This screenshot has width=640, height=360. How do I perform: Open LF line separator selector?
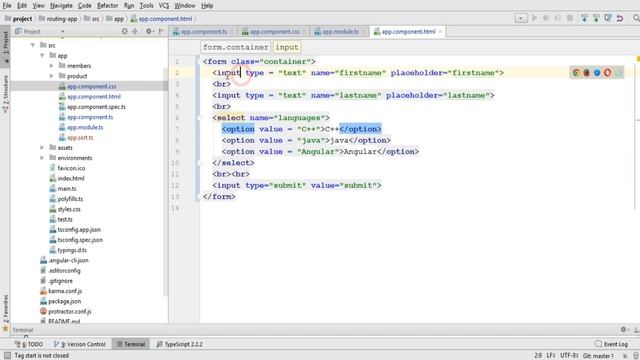click(551, 356)
